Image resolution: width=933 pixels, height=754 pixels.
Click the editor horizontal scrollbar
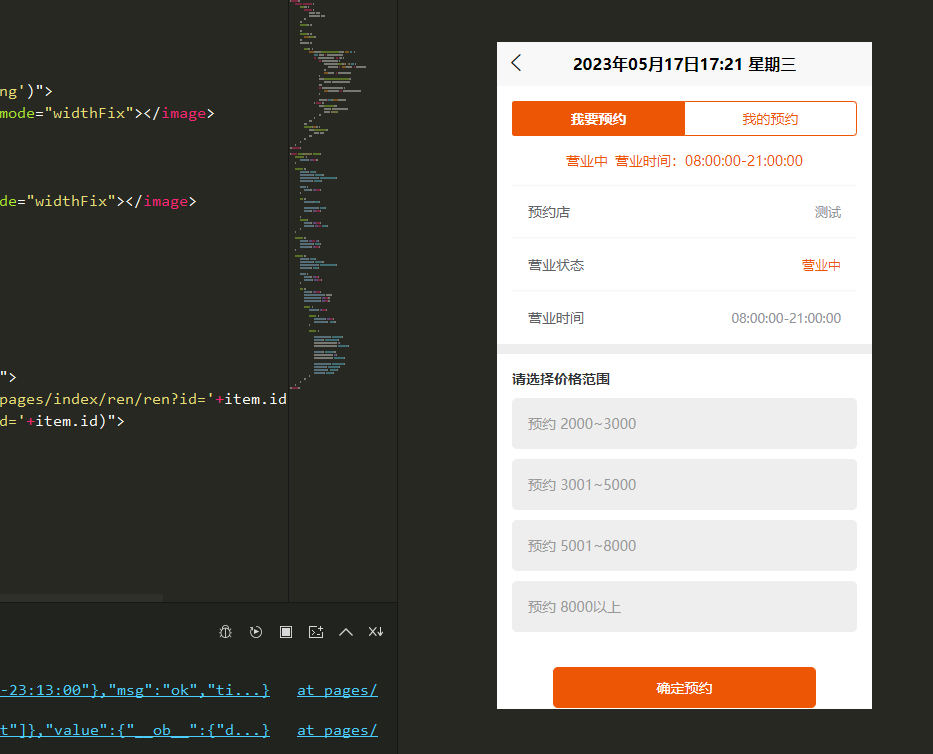click(80, 597)
